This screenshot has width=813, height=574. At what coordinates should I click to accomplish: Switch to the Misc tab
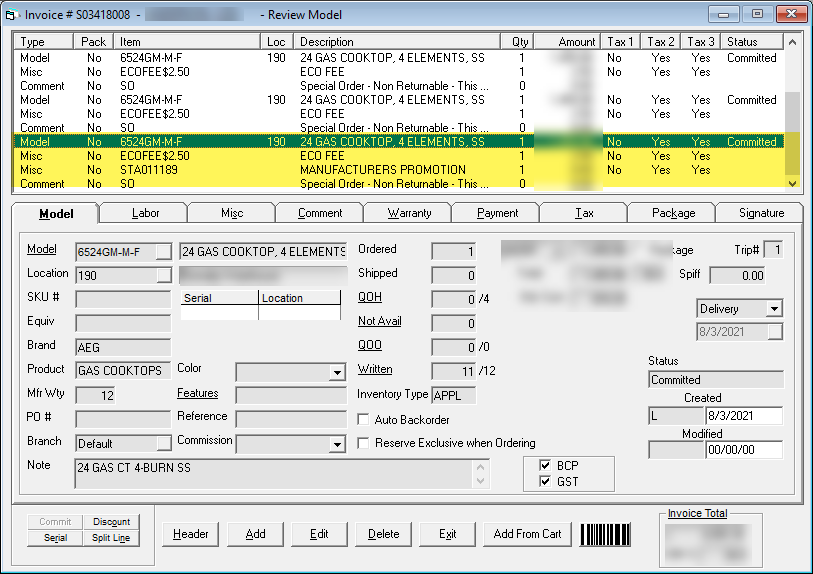click(x=232, y=213)
